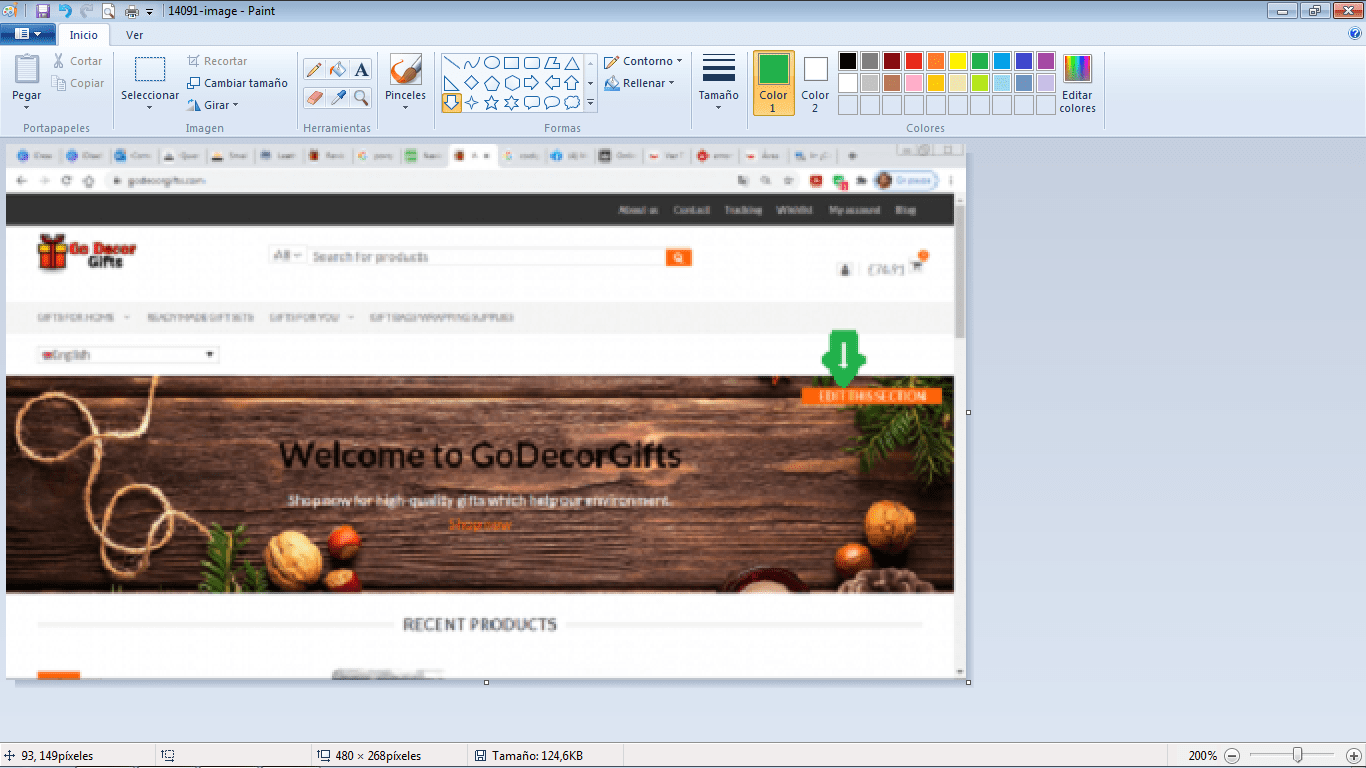Image resolution: width=1366 pixels, height=768 pixels.
Task: Select the Pencil tool
Action: [314, 70]
